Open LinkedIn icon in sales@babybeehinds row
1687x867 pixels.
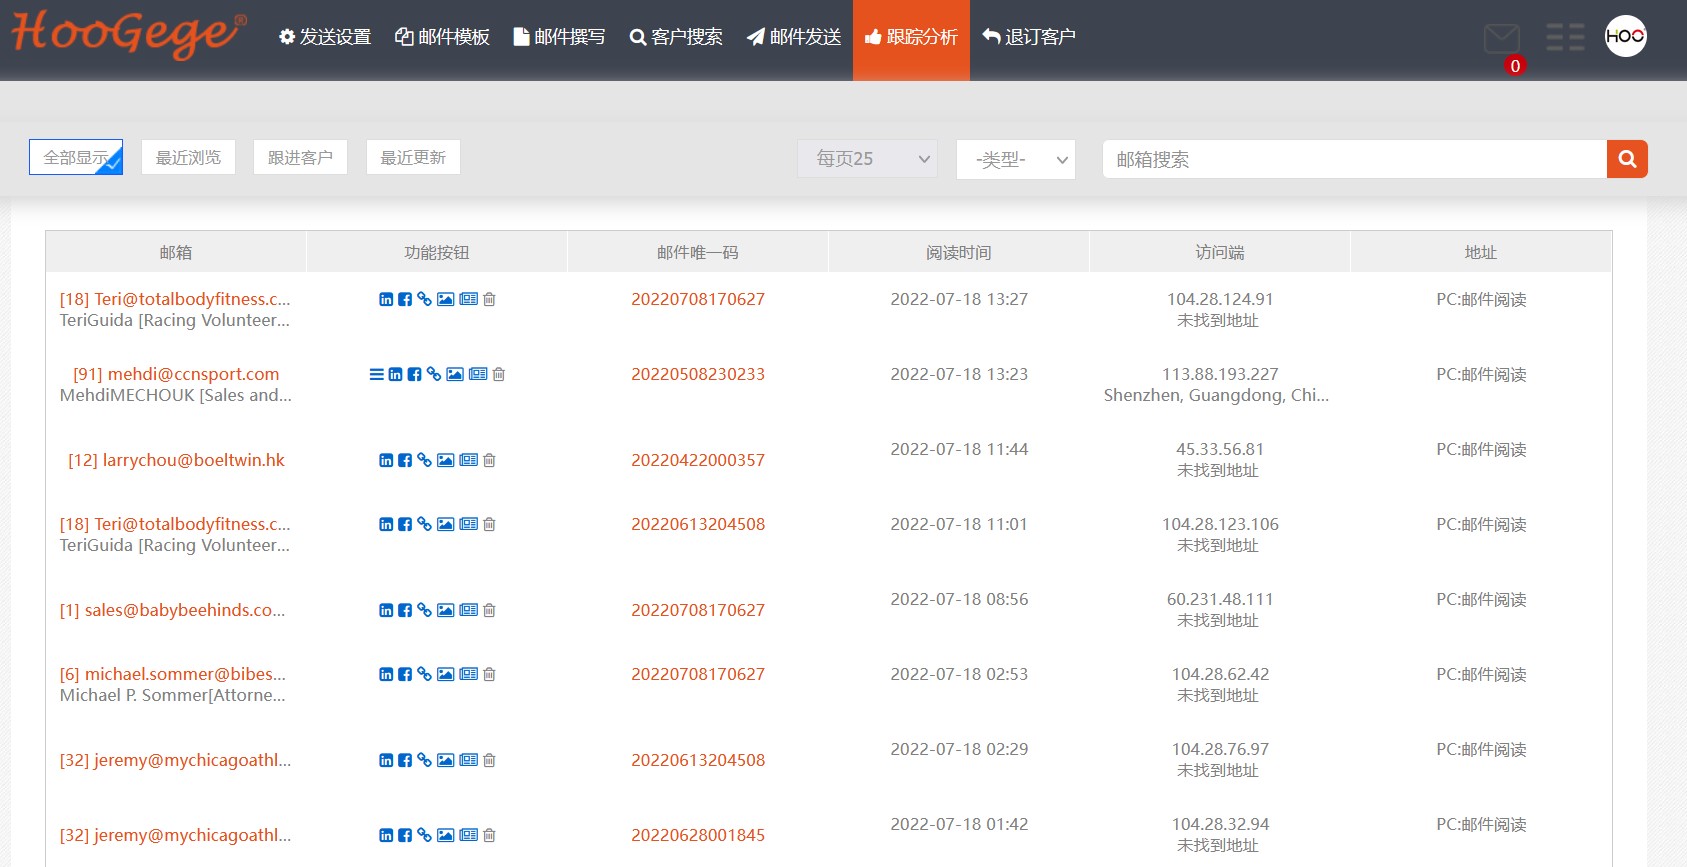(386, 610)
